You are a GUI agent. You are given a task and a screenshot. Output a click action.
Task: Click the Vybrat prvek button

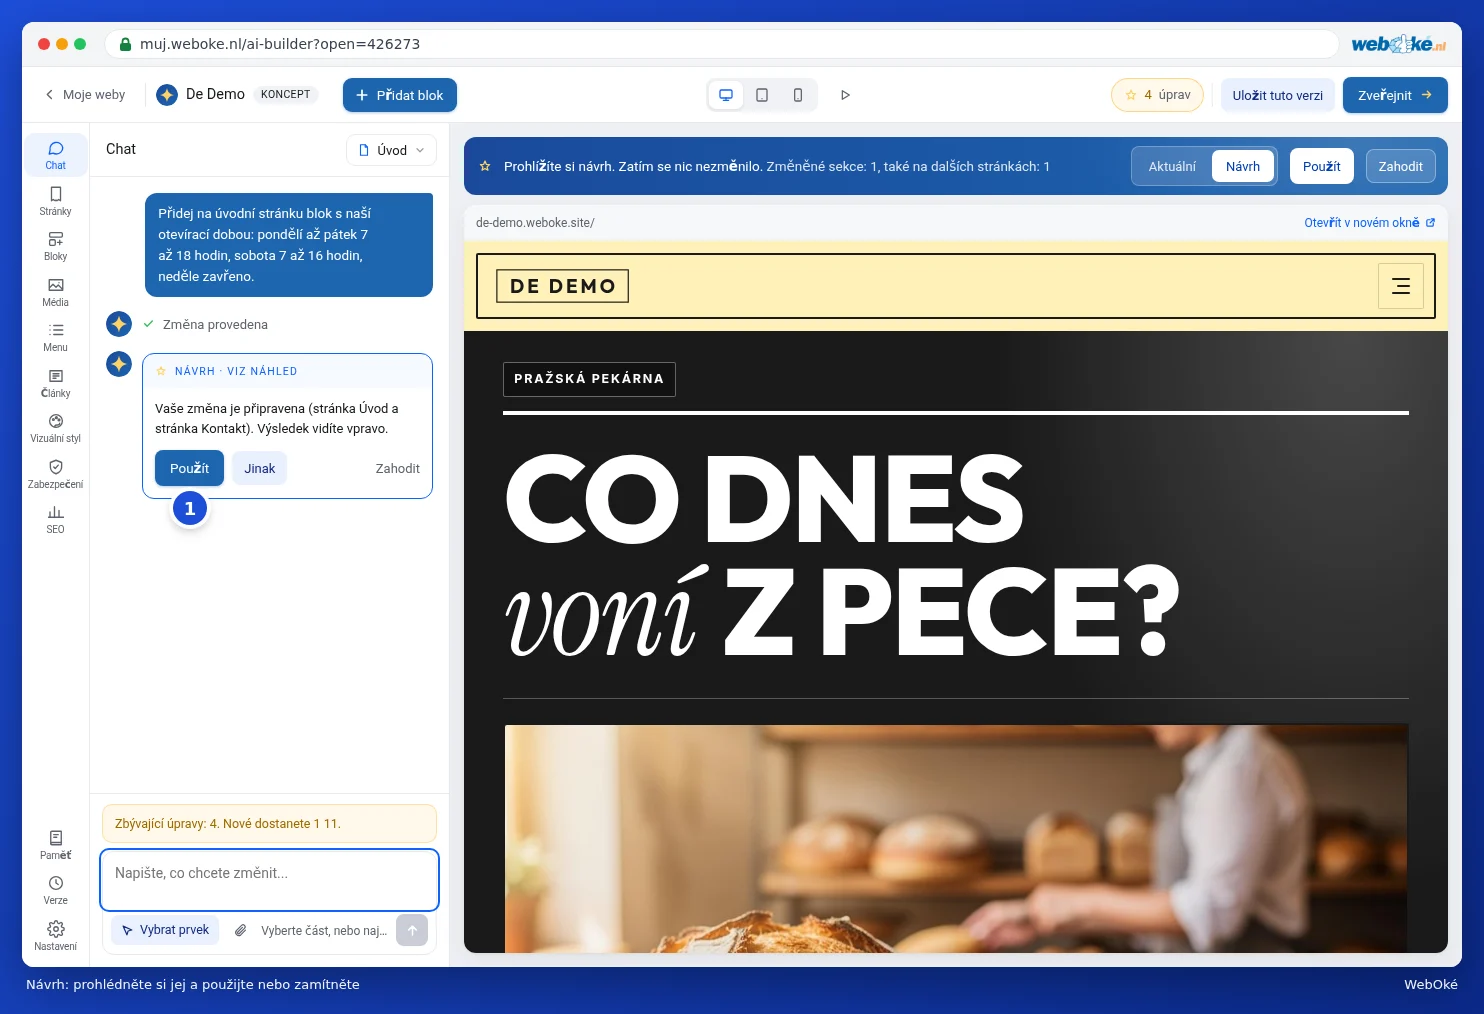(166, 930)
